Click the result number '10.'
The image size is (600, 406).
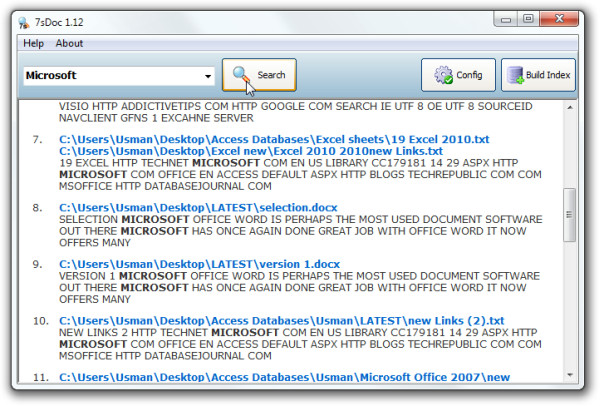pyautogui.click(x=41, y=321)
